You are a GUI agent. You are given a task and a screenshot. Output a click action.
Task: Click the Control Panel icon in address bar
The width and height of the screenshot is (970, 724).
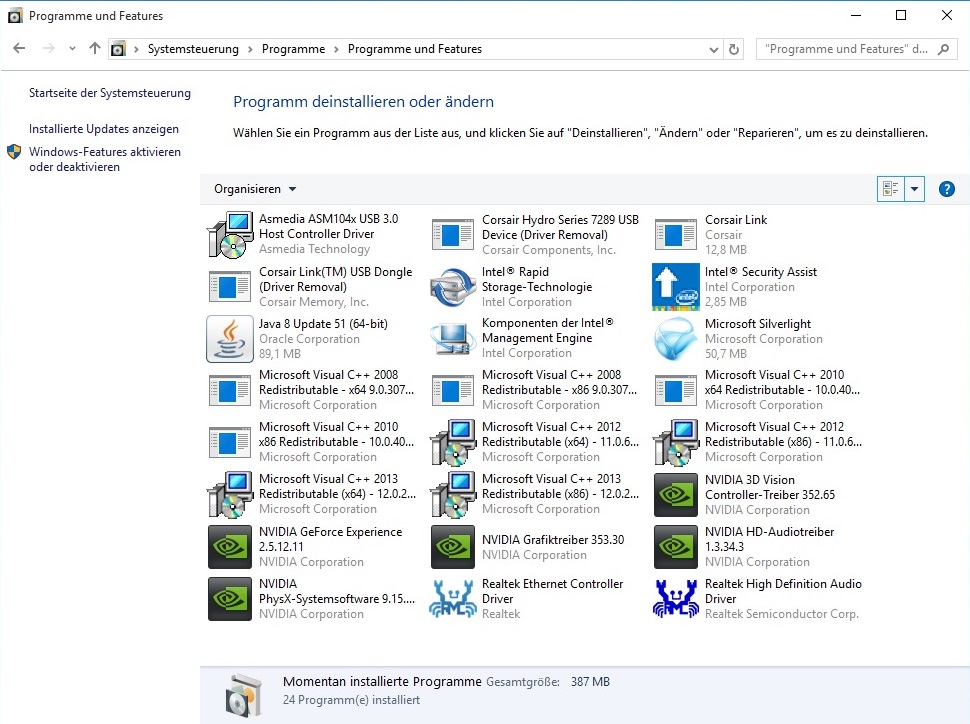tap(118, 49)
